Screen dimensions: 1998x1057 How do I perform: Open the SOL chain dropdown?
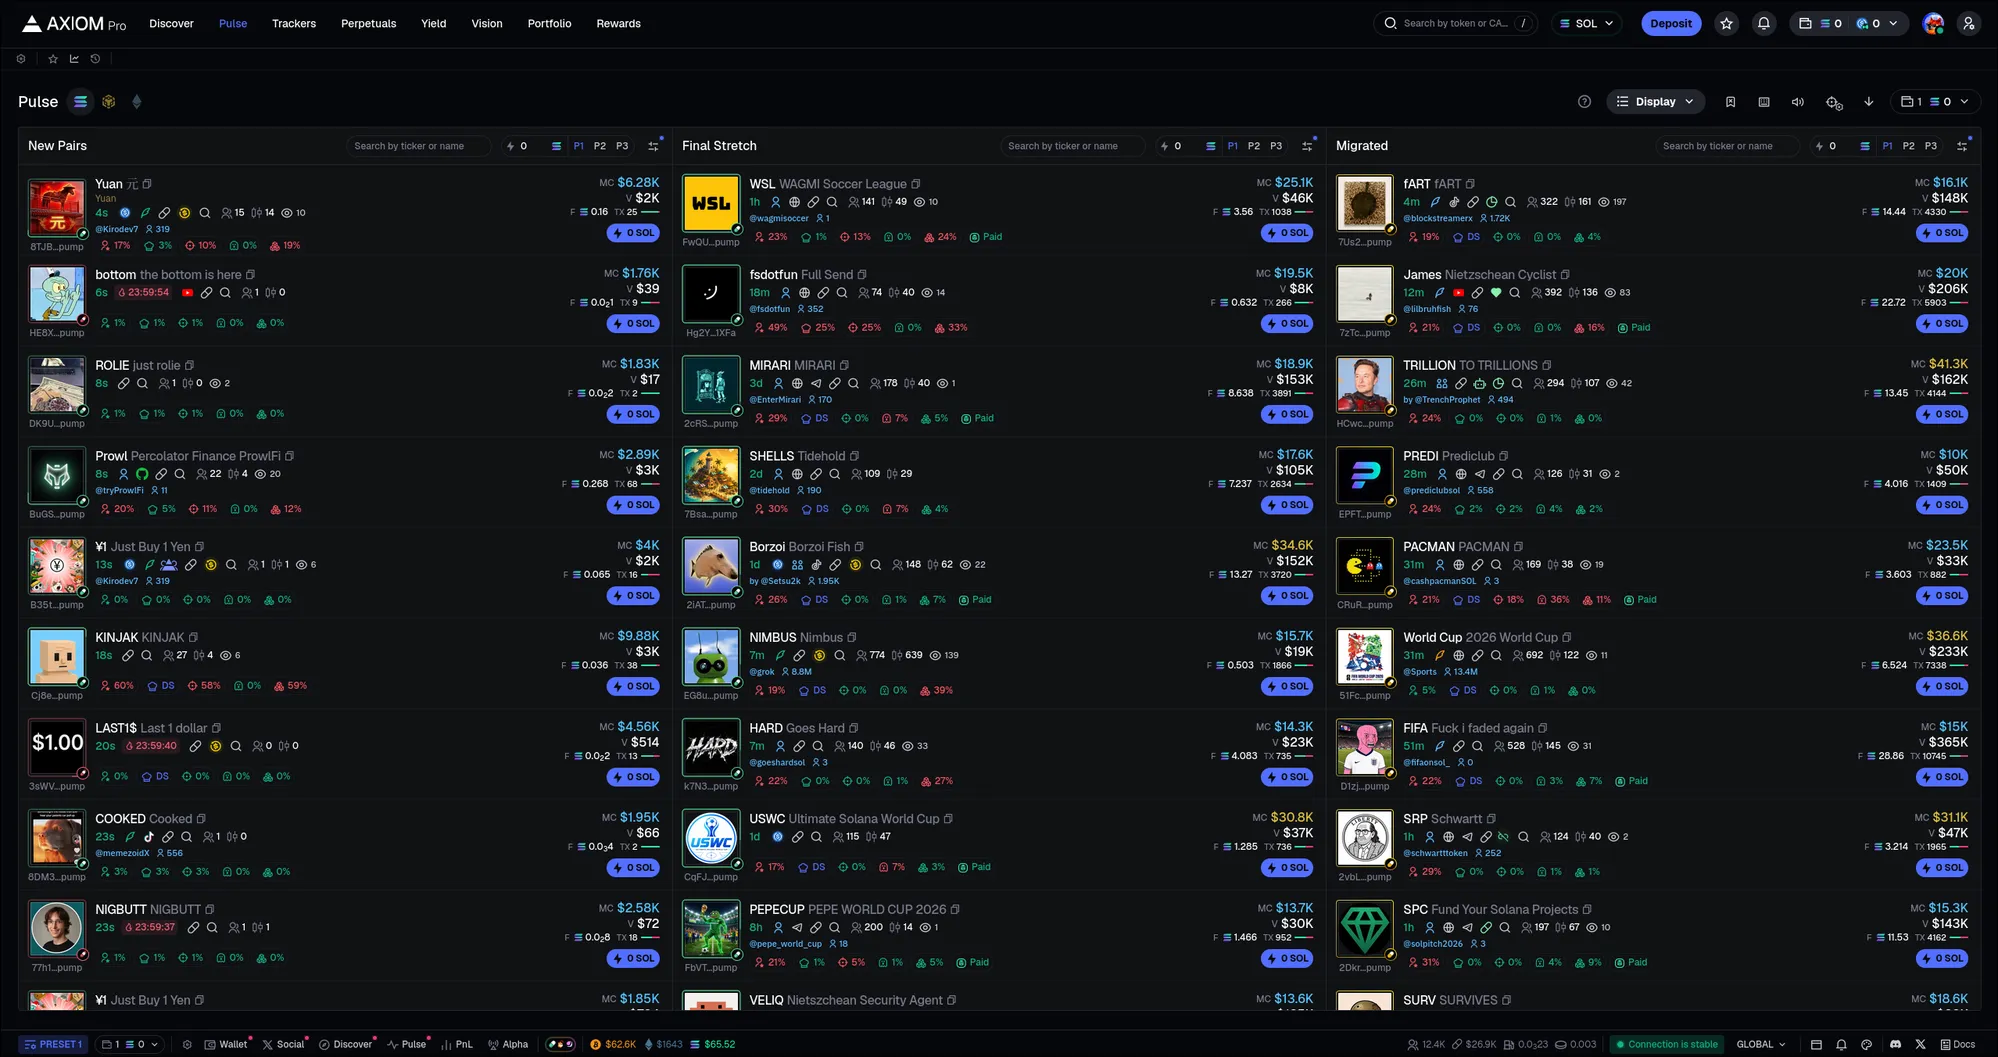pos(1588,24)
